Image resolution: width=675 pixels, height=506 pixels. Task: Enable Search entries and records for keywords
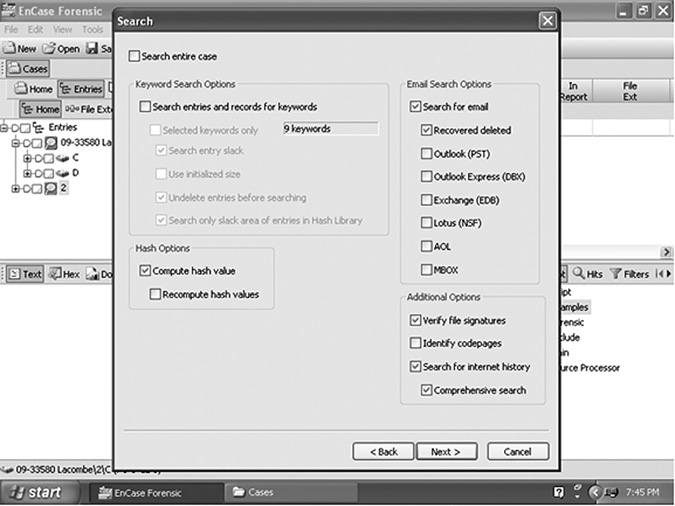point(145,106)
